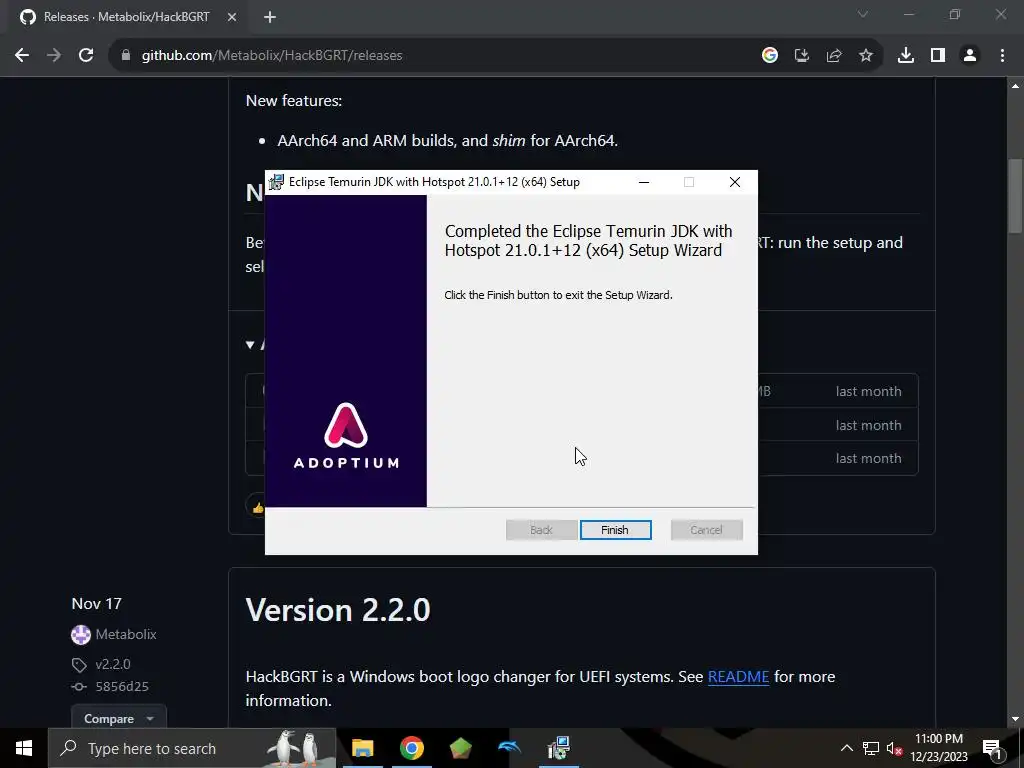Click thumbs up reaction

[256, 507]
